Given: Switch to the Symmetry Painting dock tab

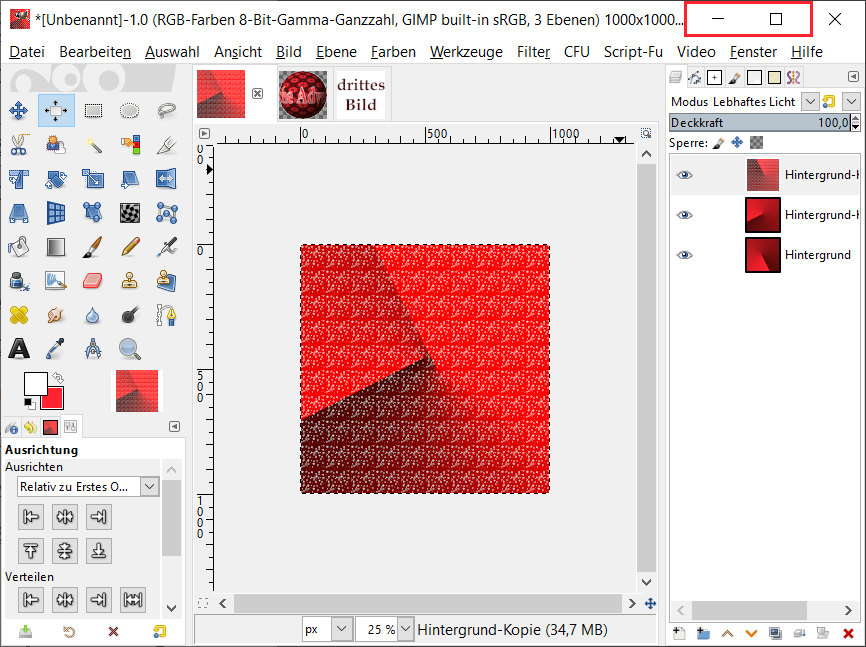Looking at the screenshot, I should click(x=794, y=77).
